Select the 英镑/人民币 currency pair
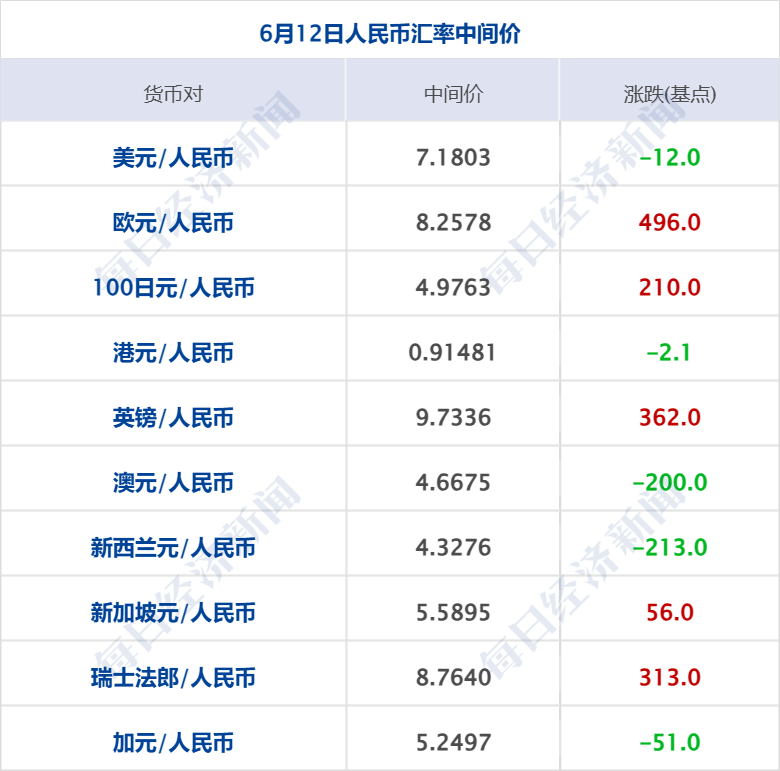The width and height of the screenshot is (780, 771). click(x=173, y=417)
